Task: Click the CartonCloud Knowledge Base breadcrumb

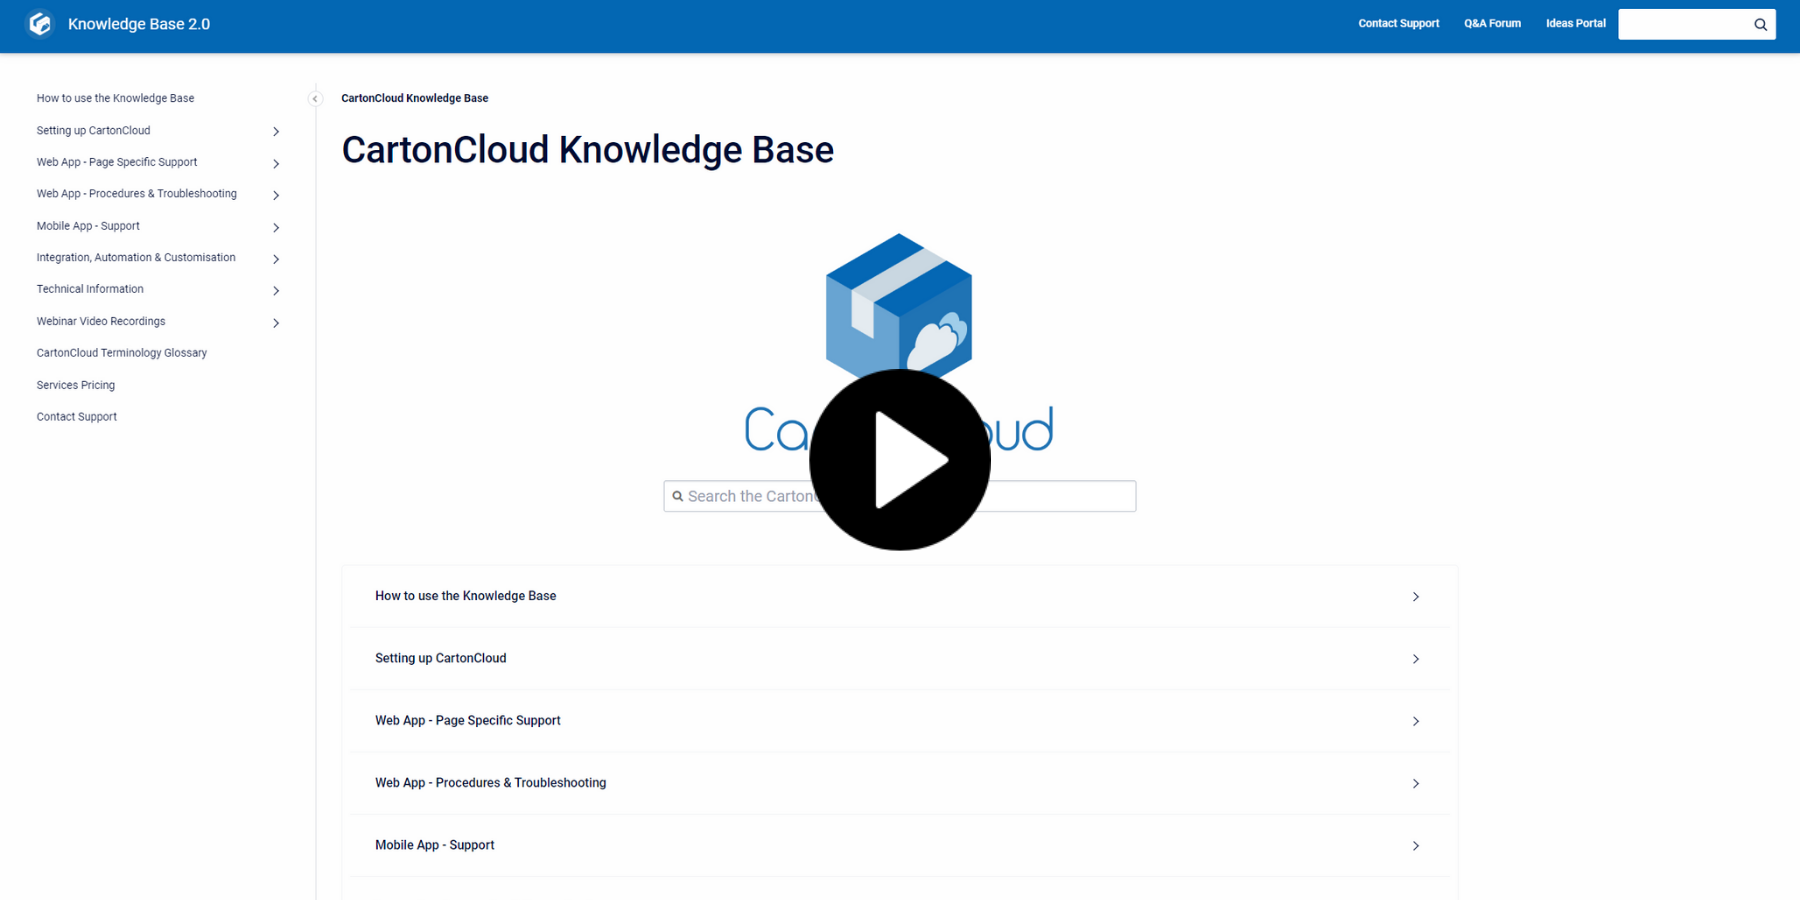Action: (x=415, y=98)
